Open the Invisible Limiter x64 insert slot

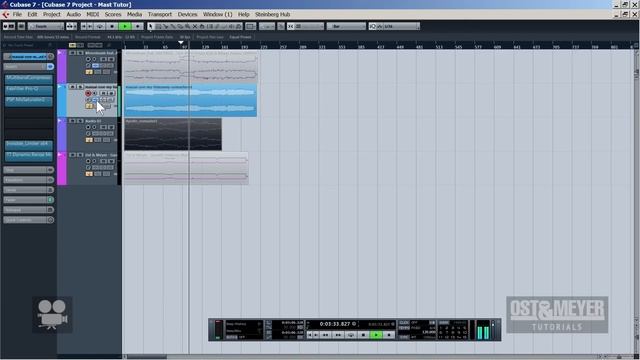29,144
